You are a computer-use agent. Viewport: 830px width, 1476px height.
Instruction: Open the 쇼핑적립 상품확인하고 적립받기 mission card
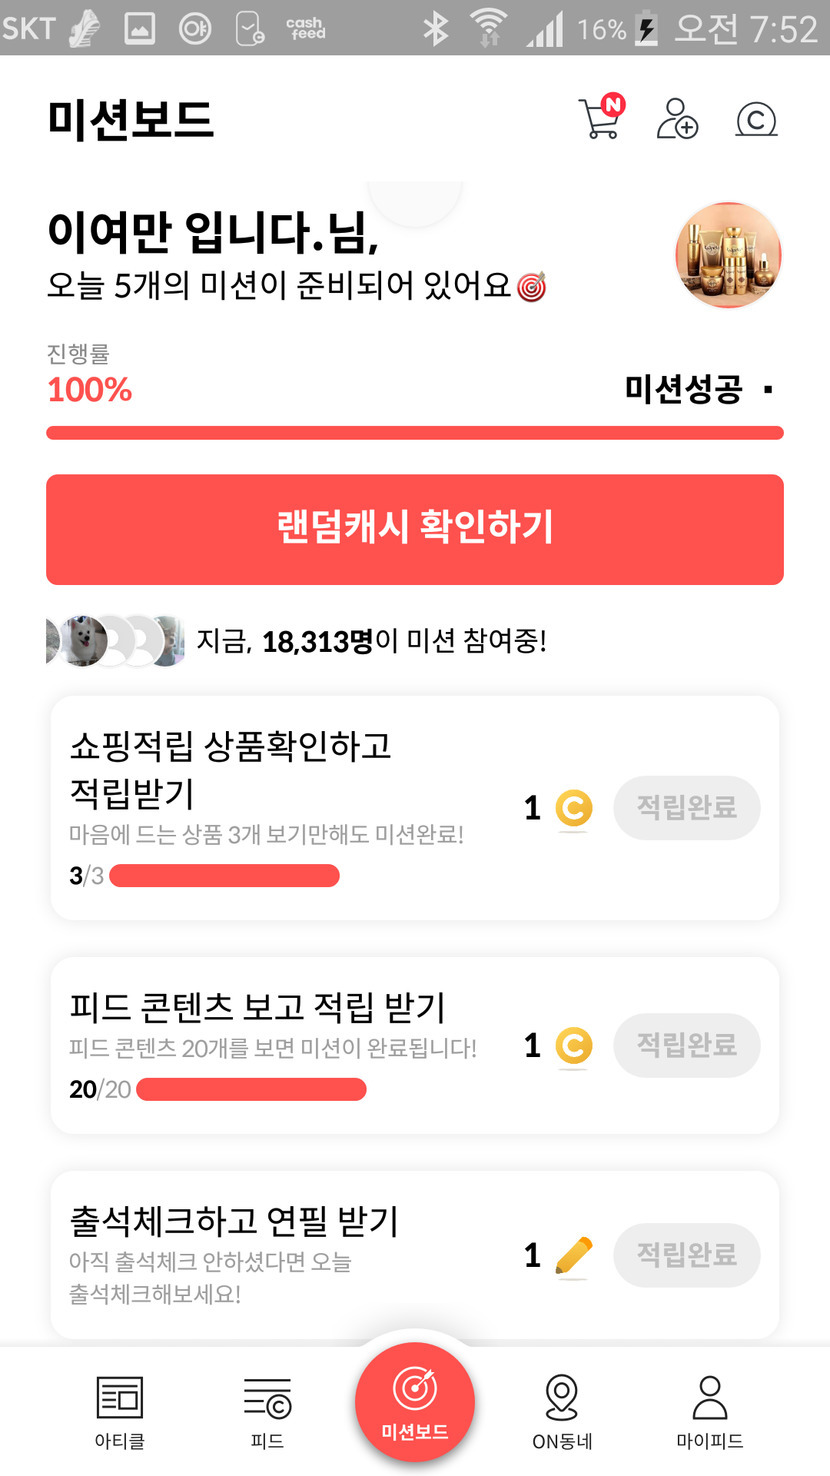click(280, 790)
